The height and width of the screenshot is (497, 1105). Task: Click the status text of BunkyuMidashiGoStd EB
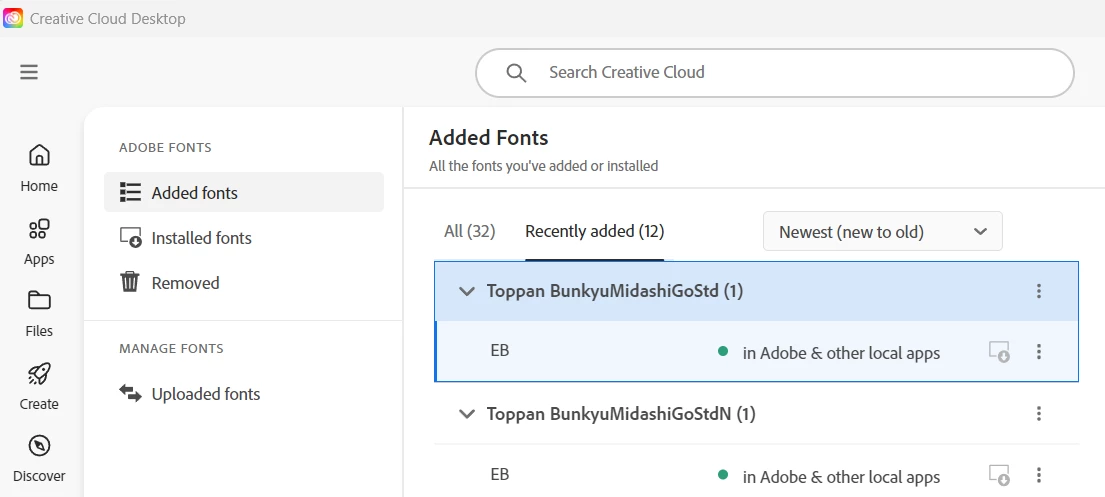pos(841,352)
